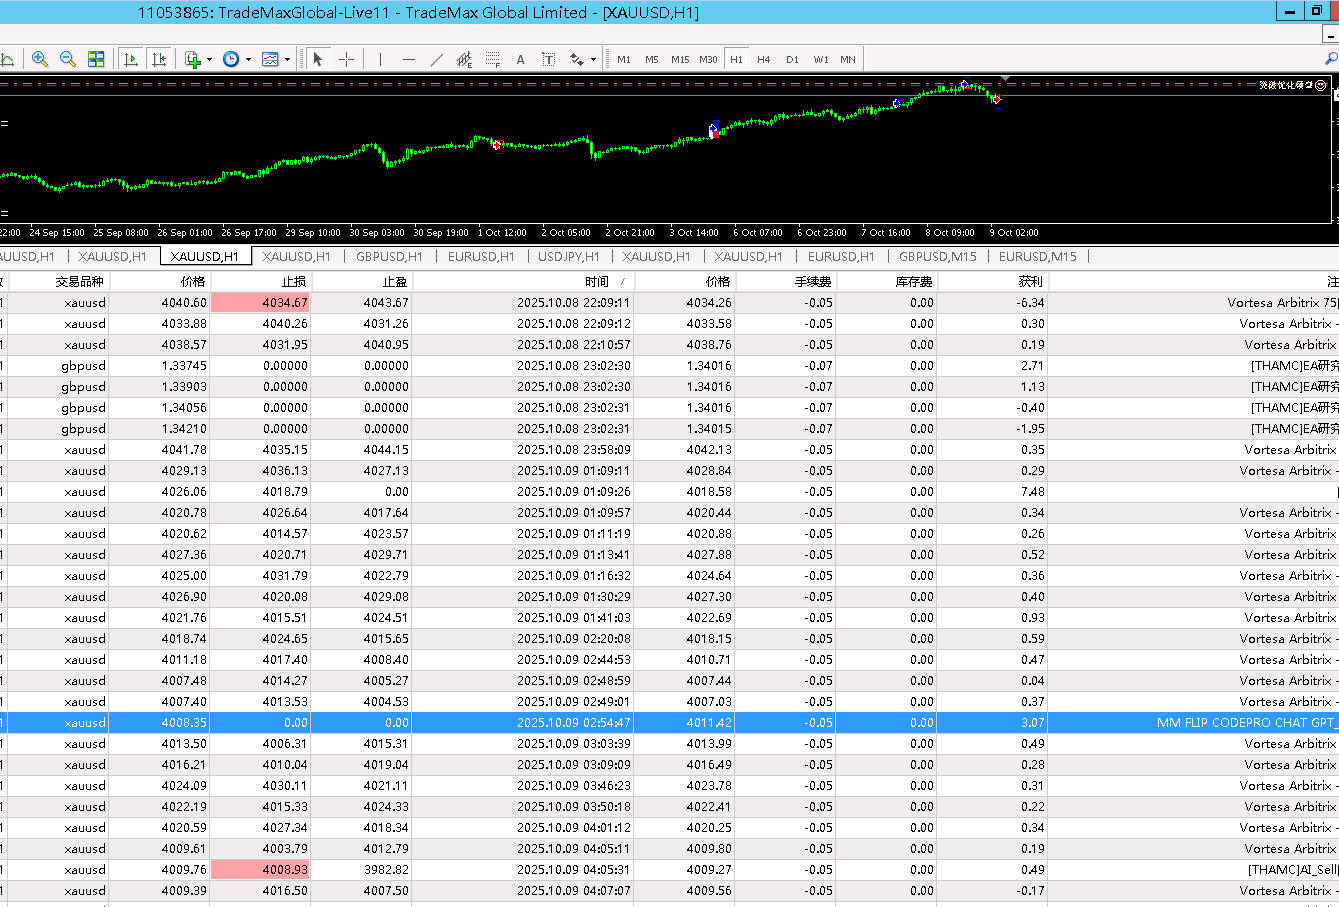
Task: Select the Fibonacci Retracement tool
Action: (x=492, y=59)
